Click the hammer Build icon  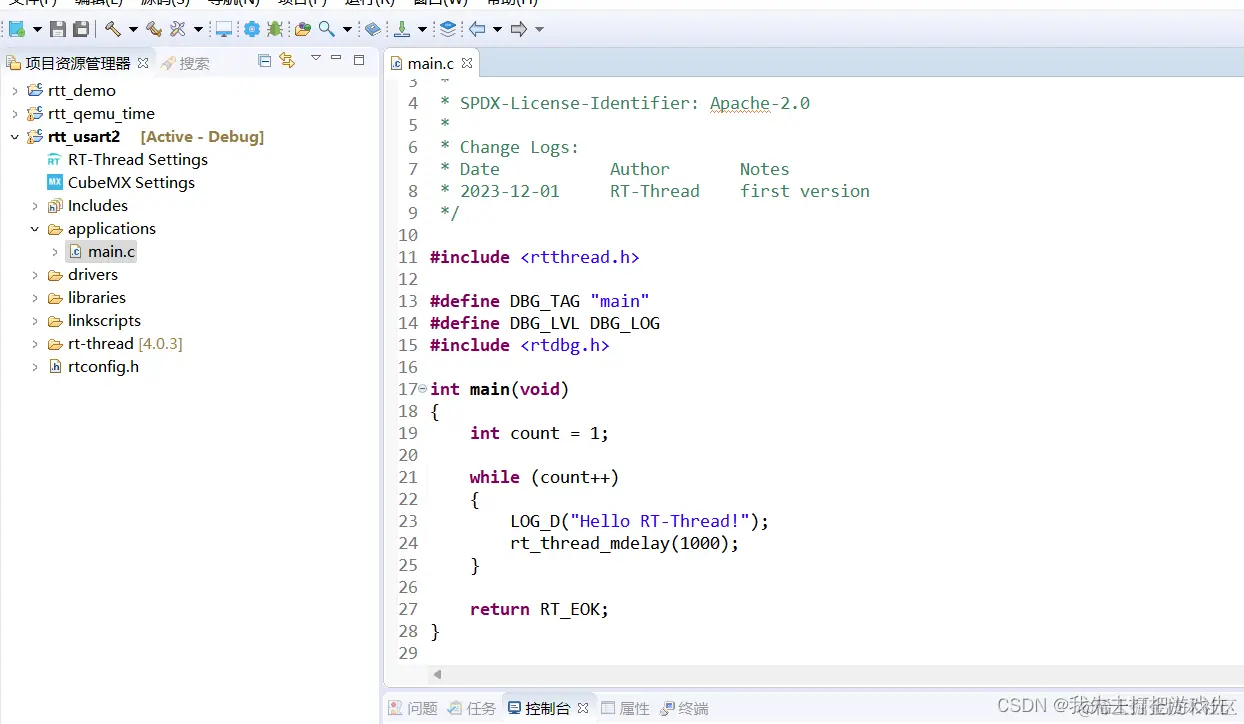[x=113, y=29]
